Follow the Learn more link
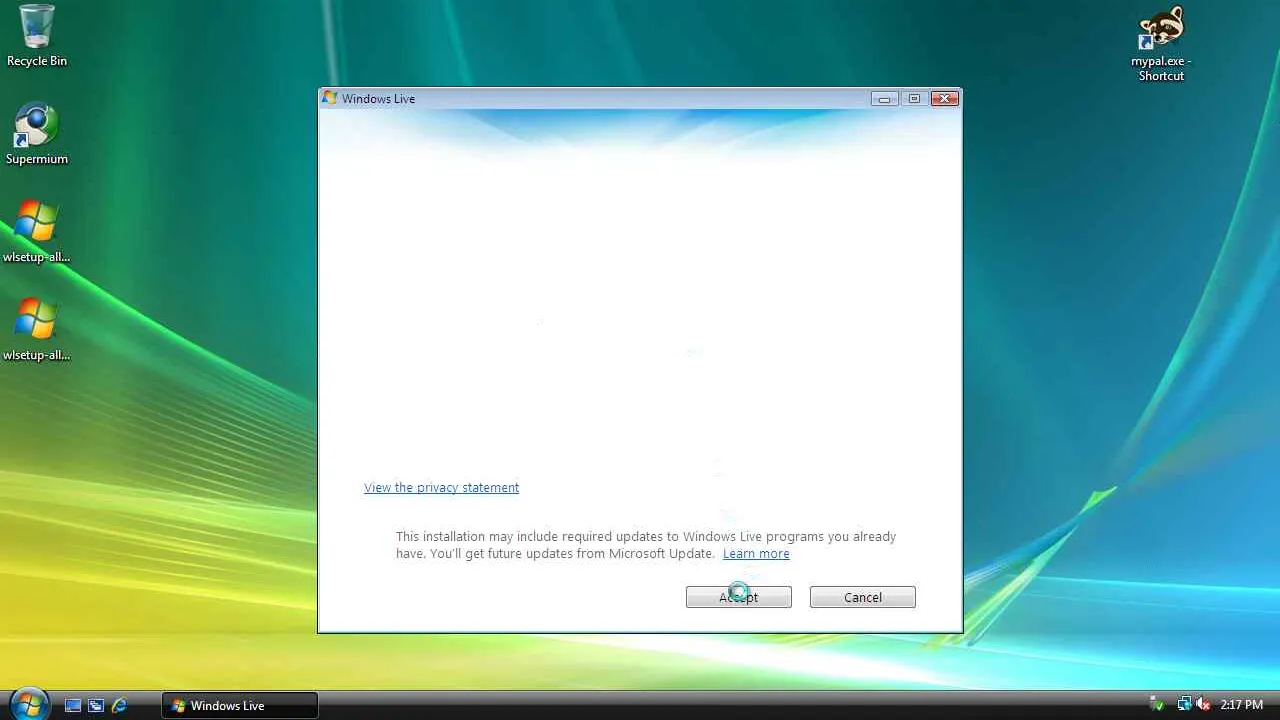1280x720 pixels. (x=756, y=554)
